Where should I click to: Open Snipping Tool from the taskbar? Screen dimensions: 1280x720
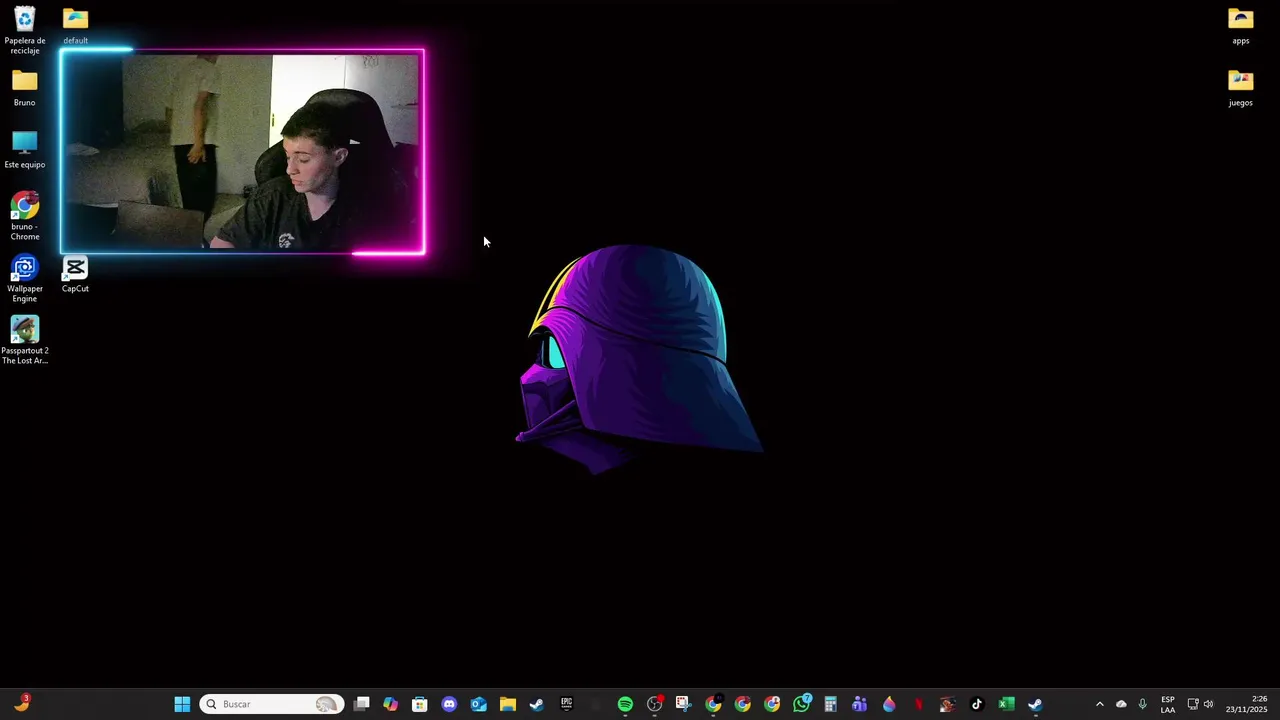[x=683, y=704]
